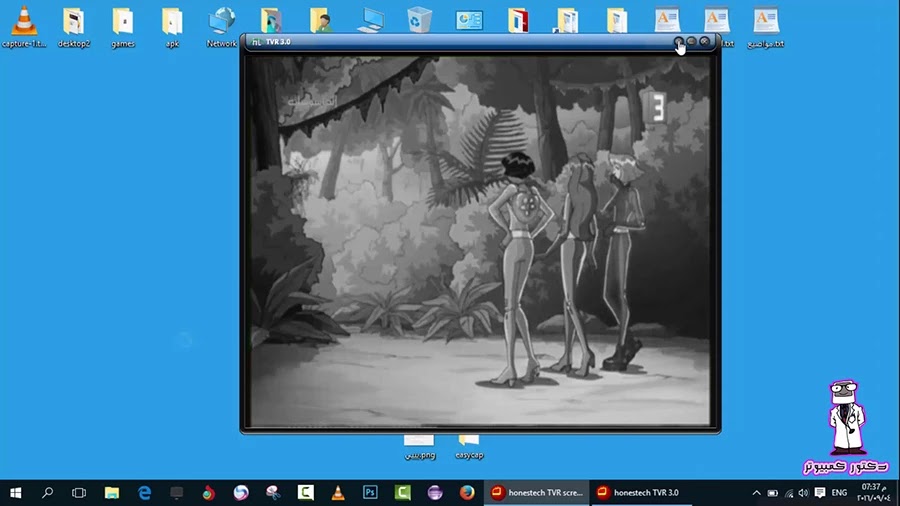Open the Recycle Bin on desktop
The width and height of the screenshot is (900, 506).
tap(420, 21)
